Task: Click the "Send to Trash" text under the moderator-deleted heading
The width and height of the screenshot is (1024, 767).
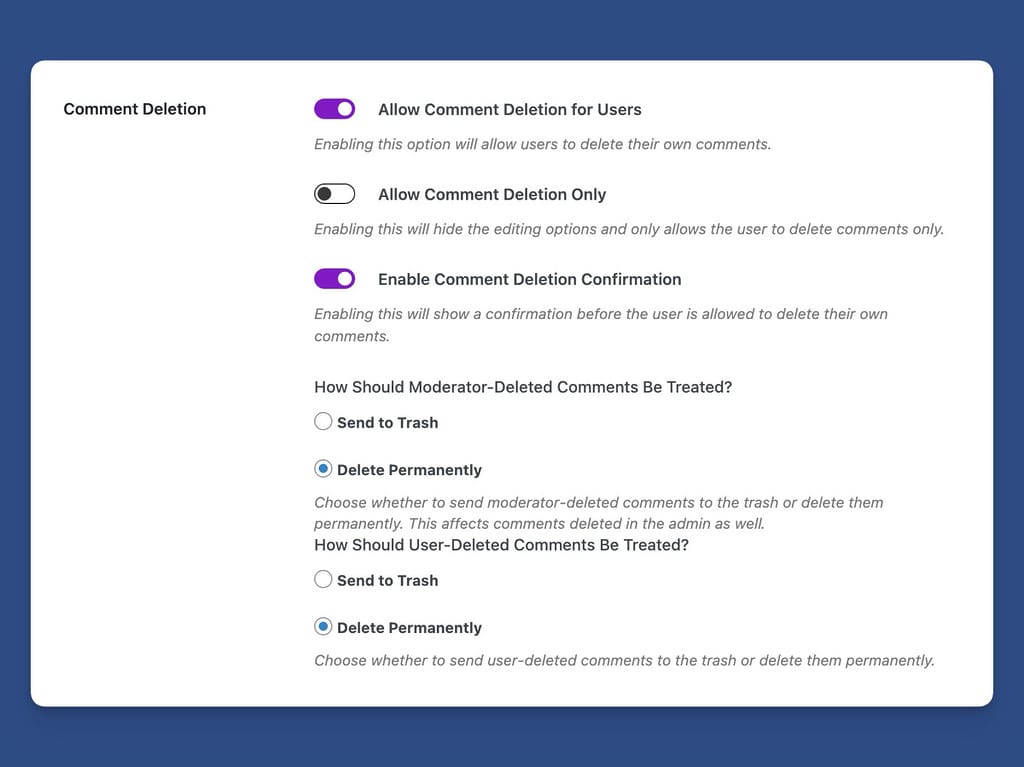Action: point(387,423)
